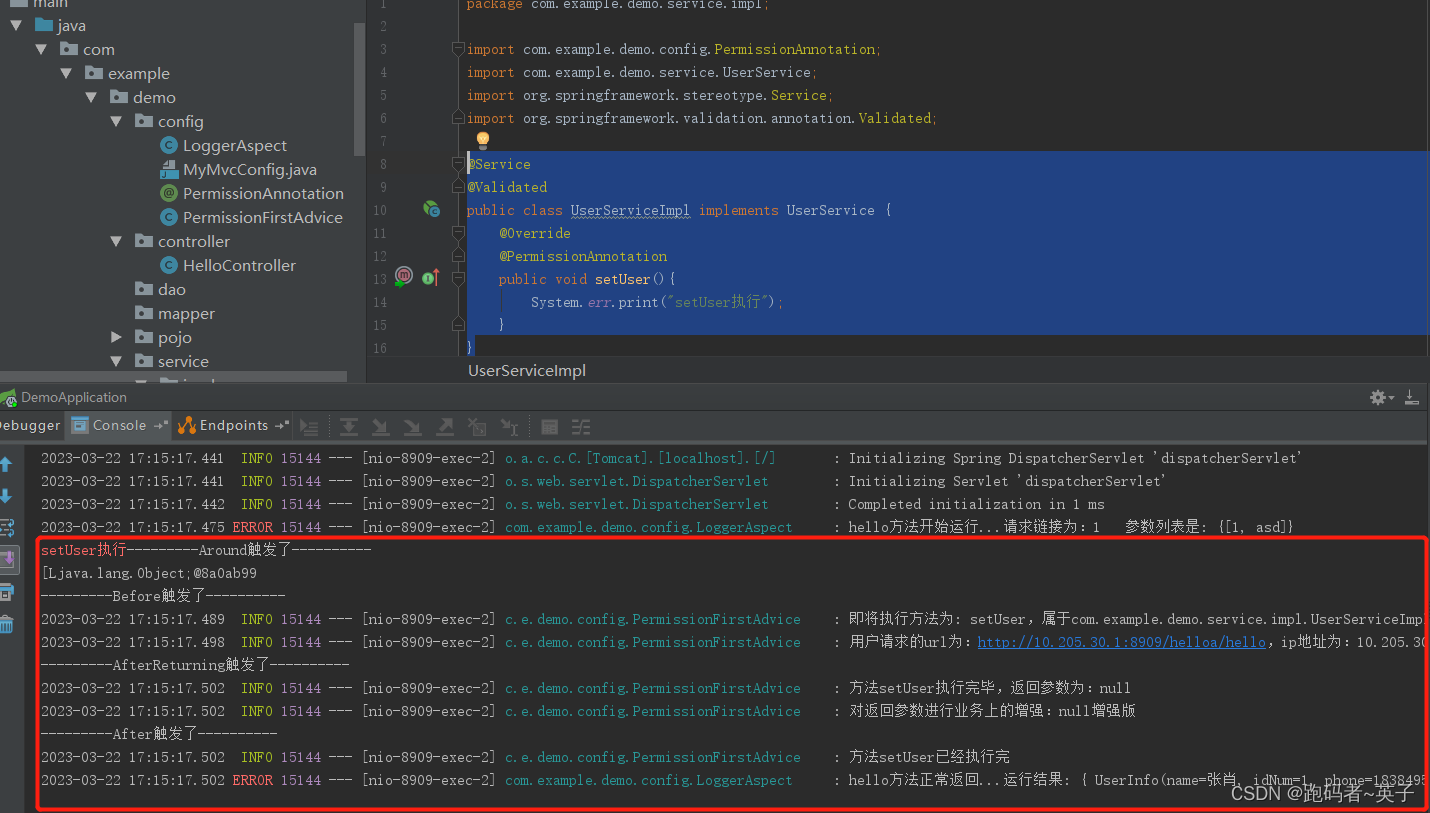Click the implementations gutter icon beside UserServiceImpl

pyautogui.click(x=431, y=210)
